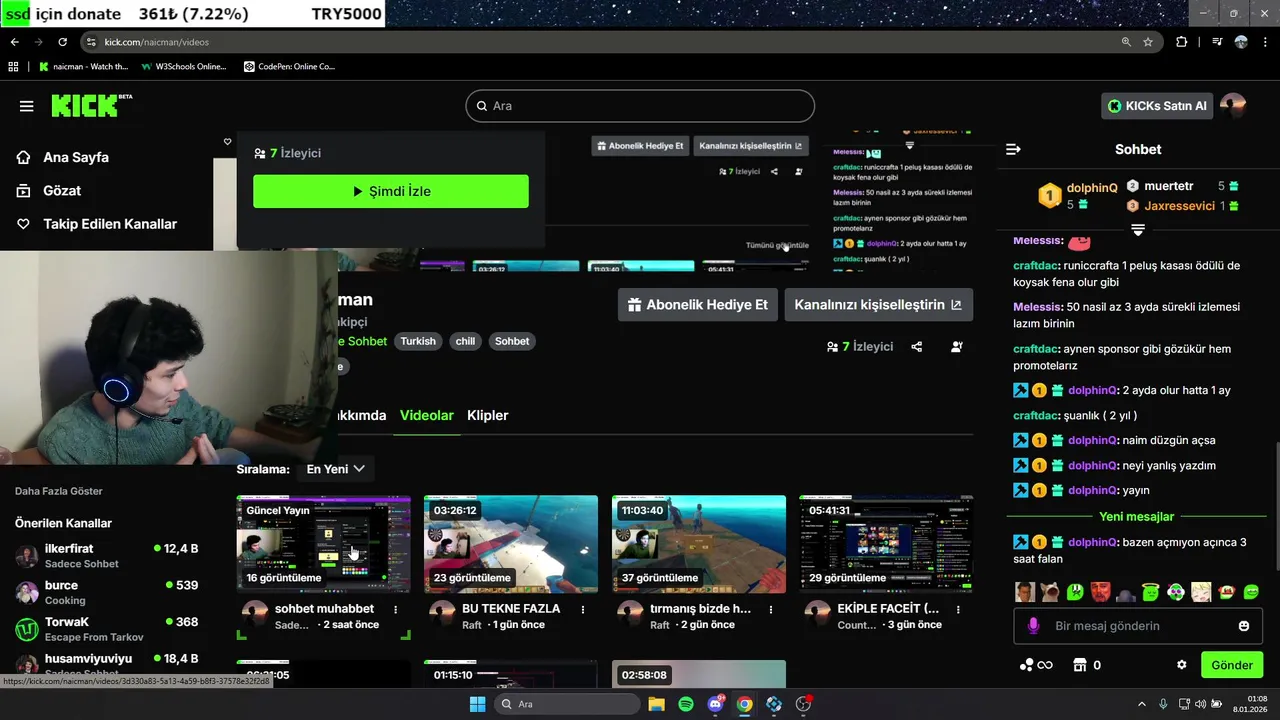Click the purple microphone icon in chat box

[1034, 626]
